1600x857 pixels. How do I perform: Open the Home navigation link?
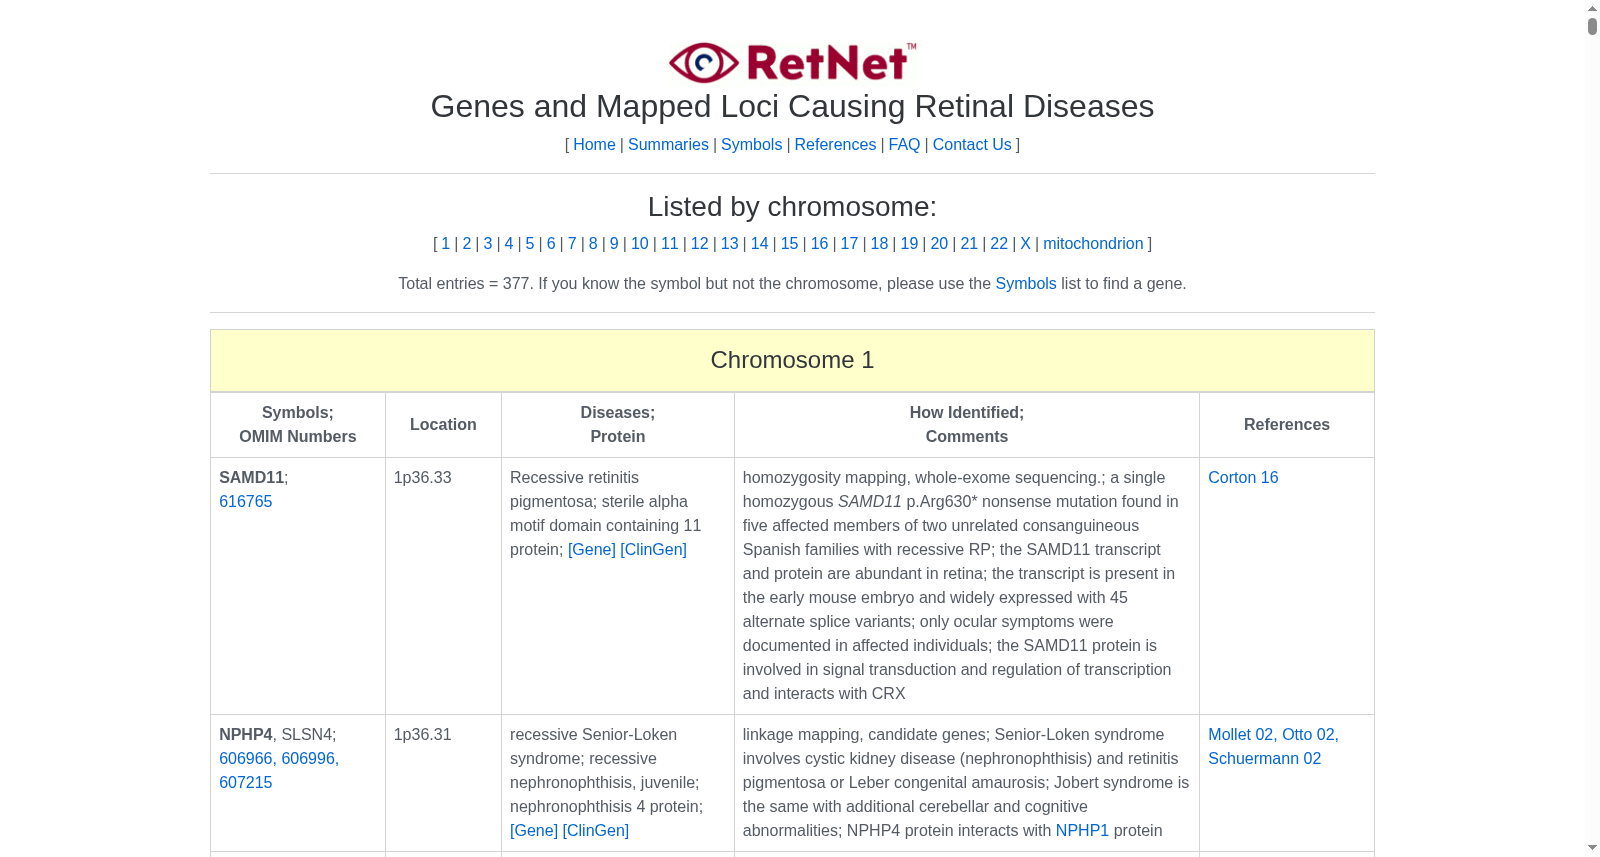594,144
